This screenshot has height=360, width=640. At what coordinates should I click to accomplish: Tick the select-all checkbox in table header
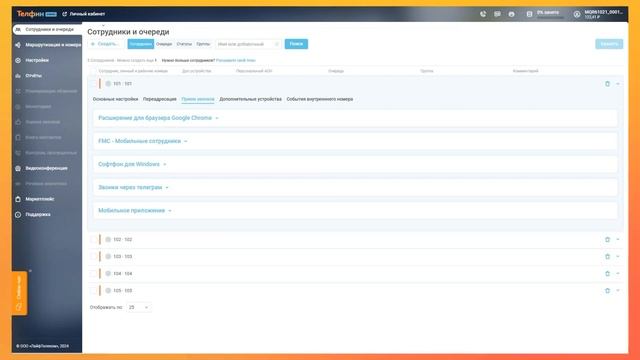coord(93,71)
